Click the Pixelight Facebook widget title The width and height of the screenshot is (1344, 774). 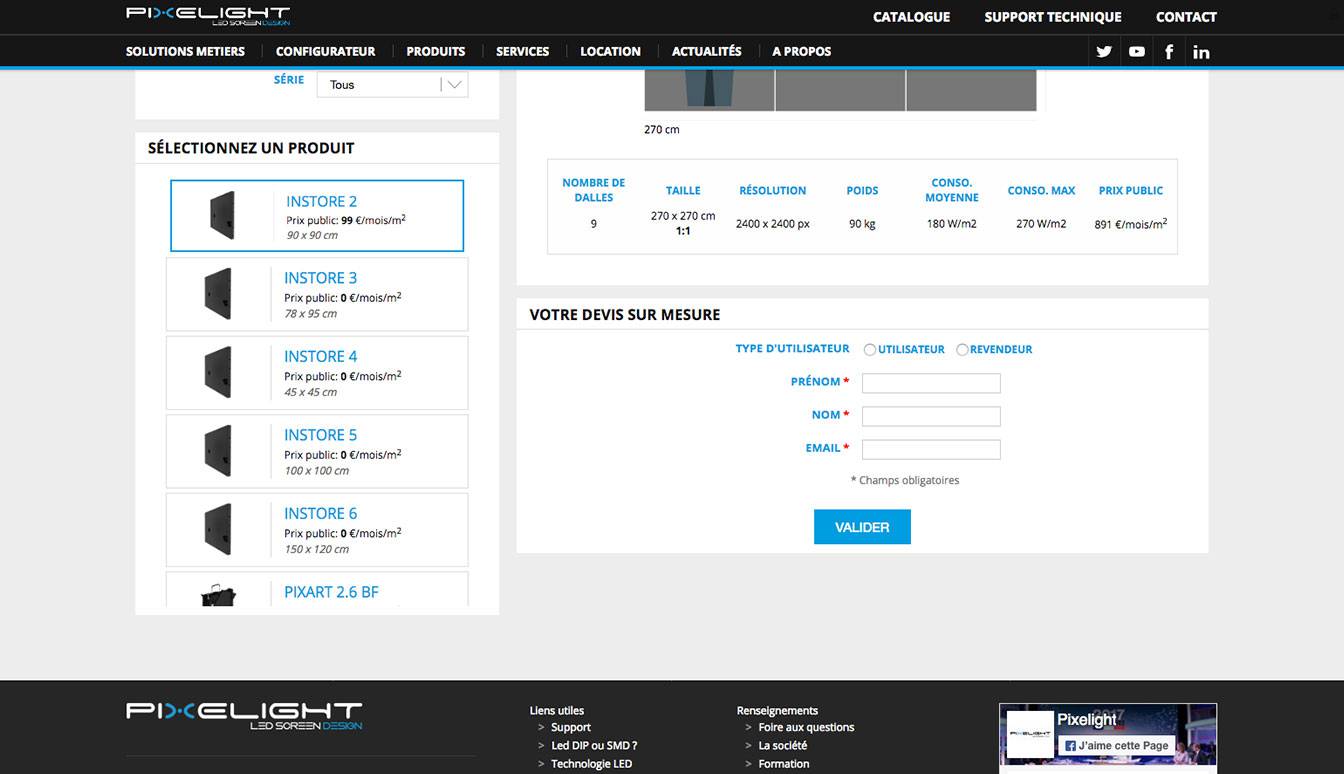(x=1086, y=720)
